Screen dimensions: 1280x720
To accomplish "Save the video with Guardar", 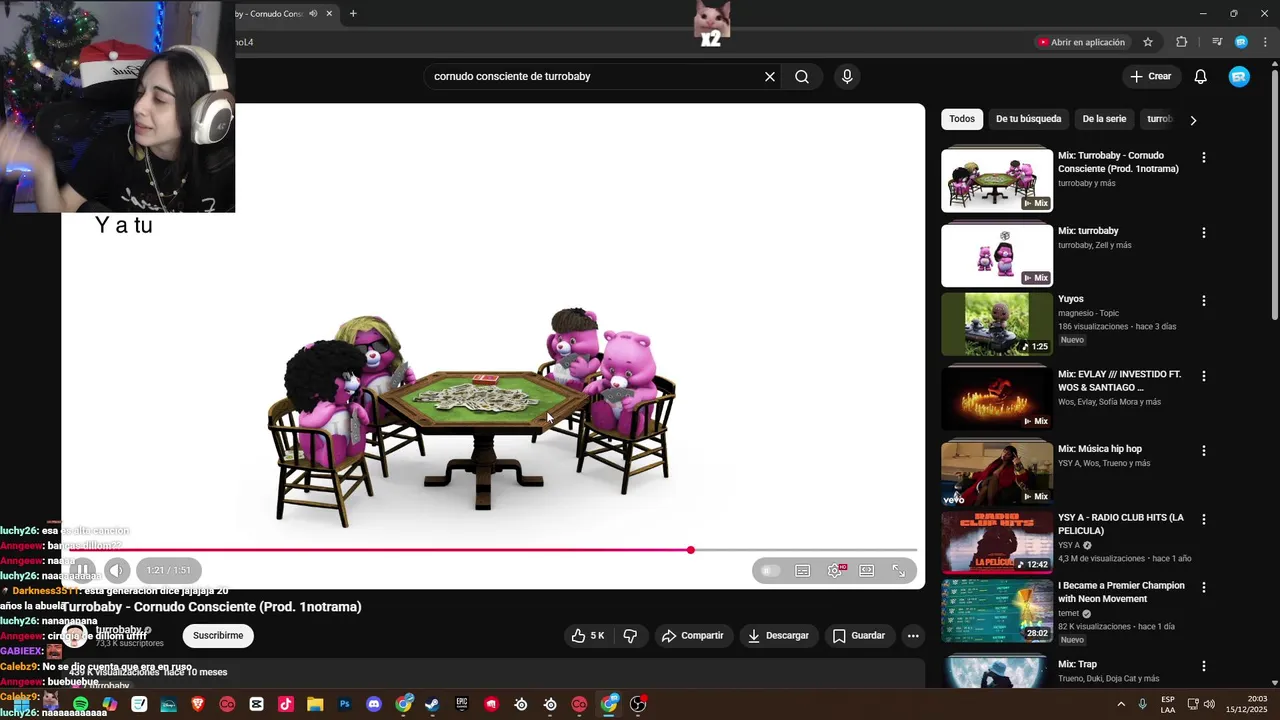I will pos(858,636).
